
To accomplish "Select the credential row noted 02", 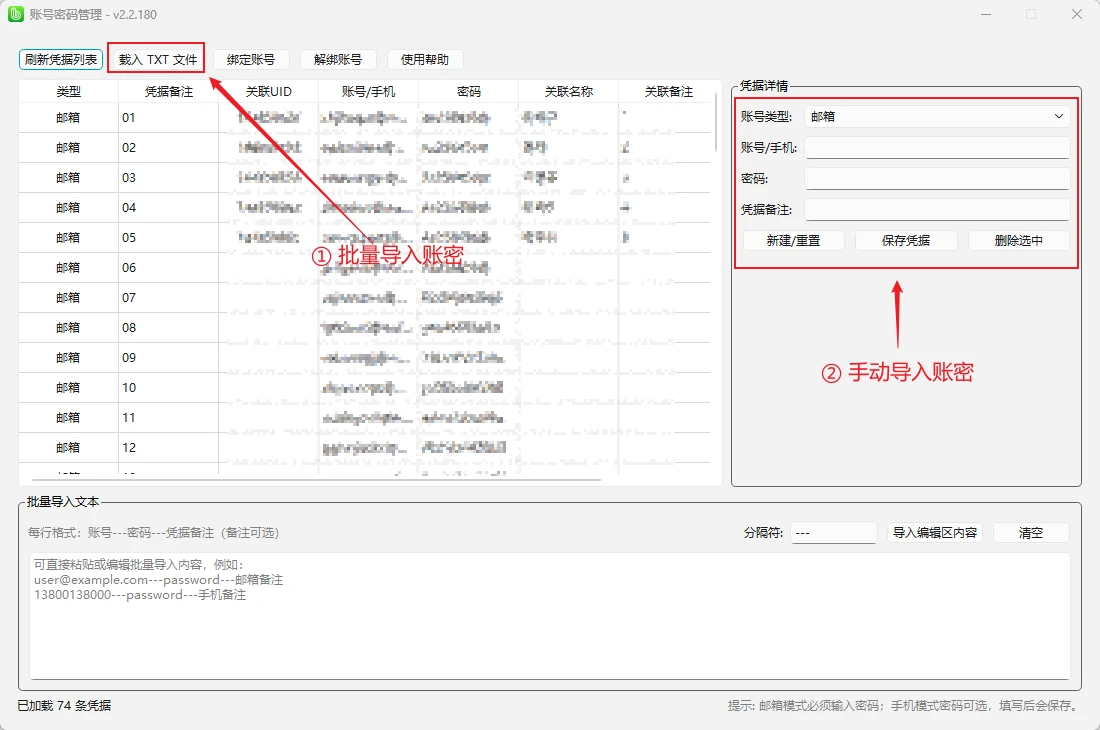I will (x=365, y=148).
